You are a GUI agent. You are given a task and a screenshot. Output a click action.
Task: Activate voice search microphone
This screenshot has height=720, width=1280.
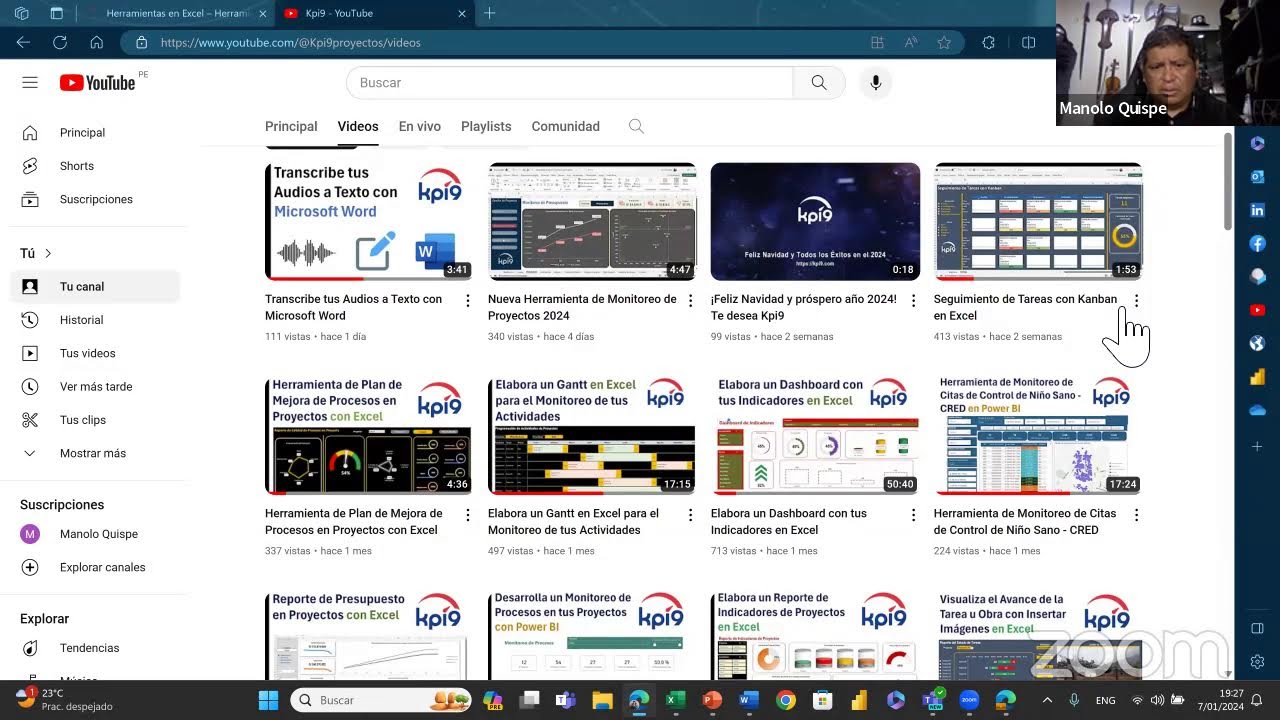875,83
